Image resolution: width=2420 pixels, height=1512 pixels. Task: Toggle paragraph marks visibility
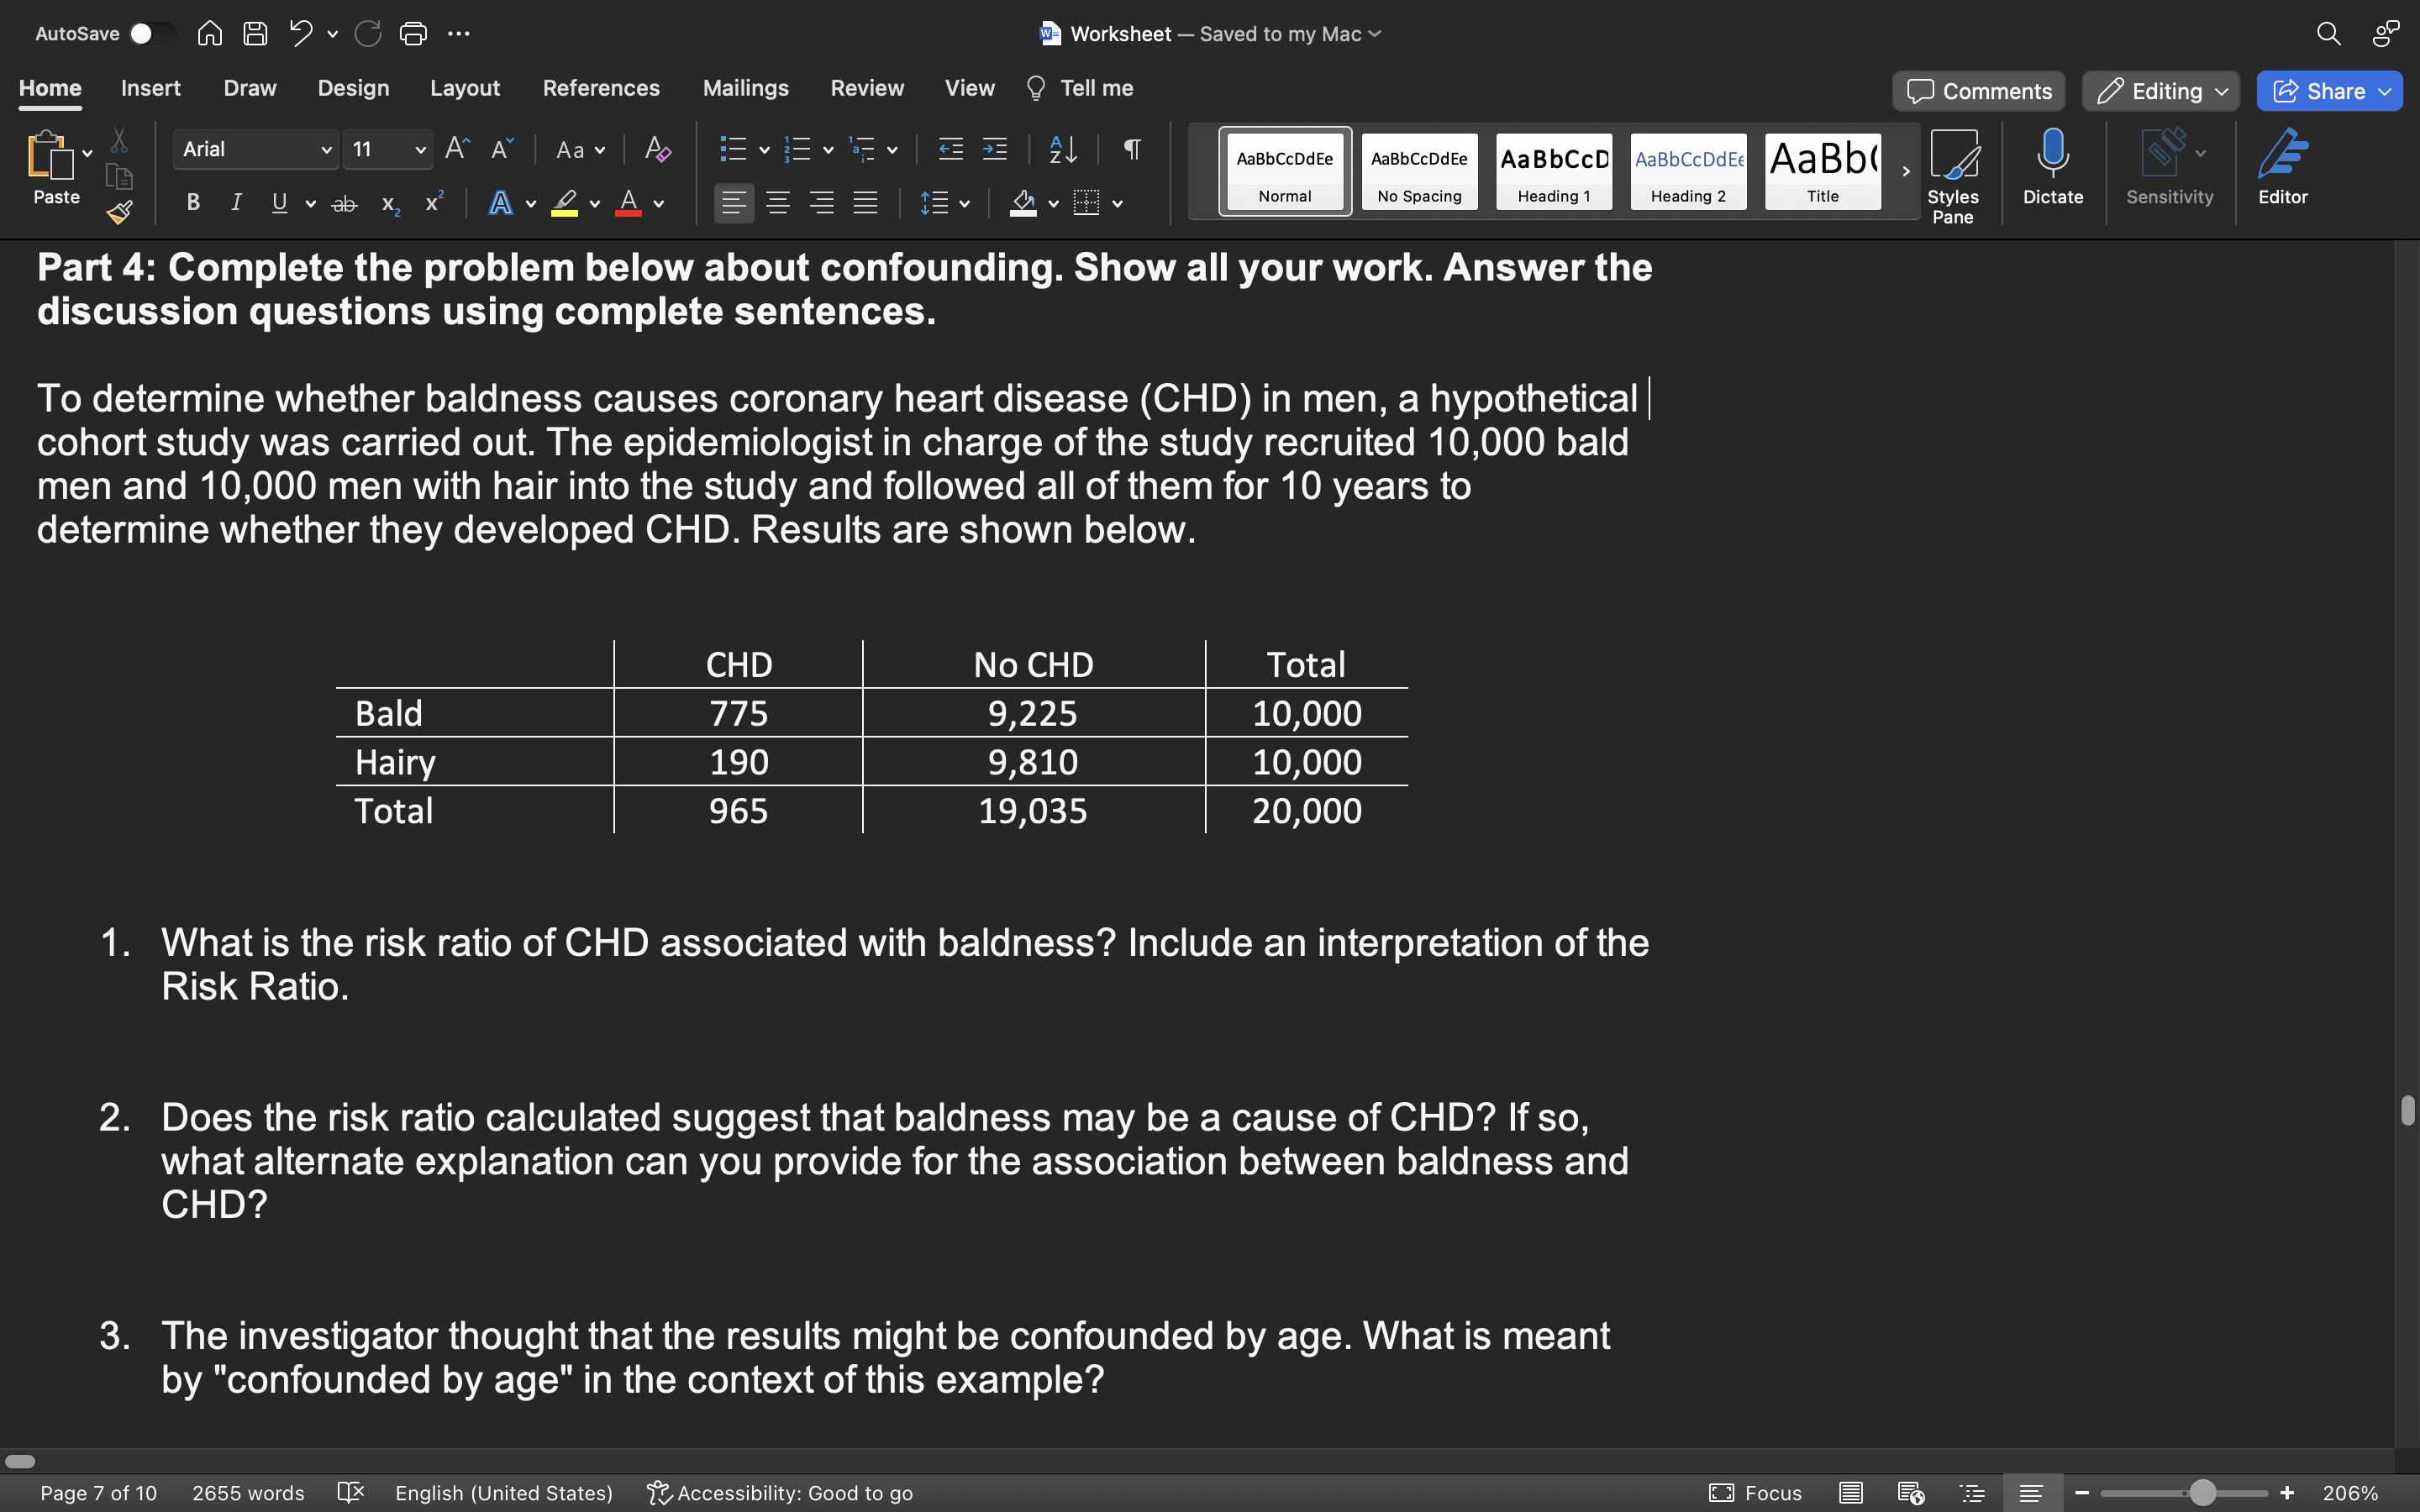1130,149
